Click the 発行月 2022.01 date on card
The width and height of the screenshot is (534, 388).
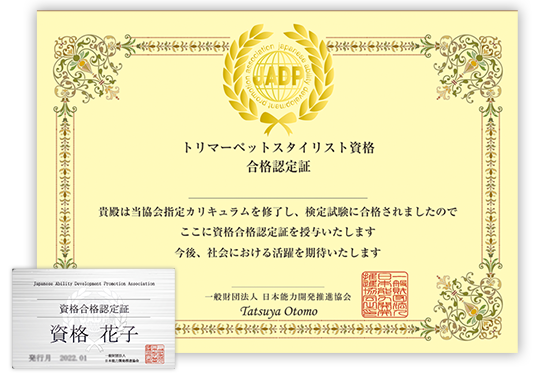[x=58, y=358]
